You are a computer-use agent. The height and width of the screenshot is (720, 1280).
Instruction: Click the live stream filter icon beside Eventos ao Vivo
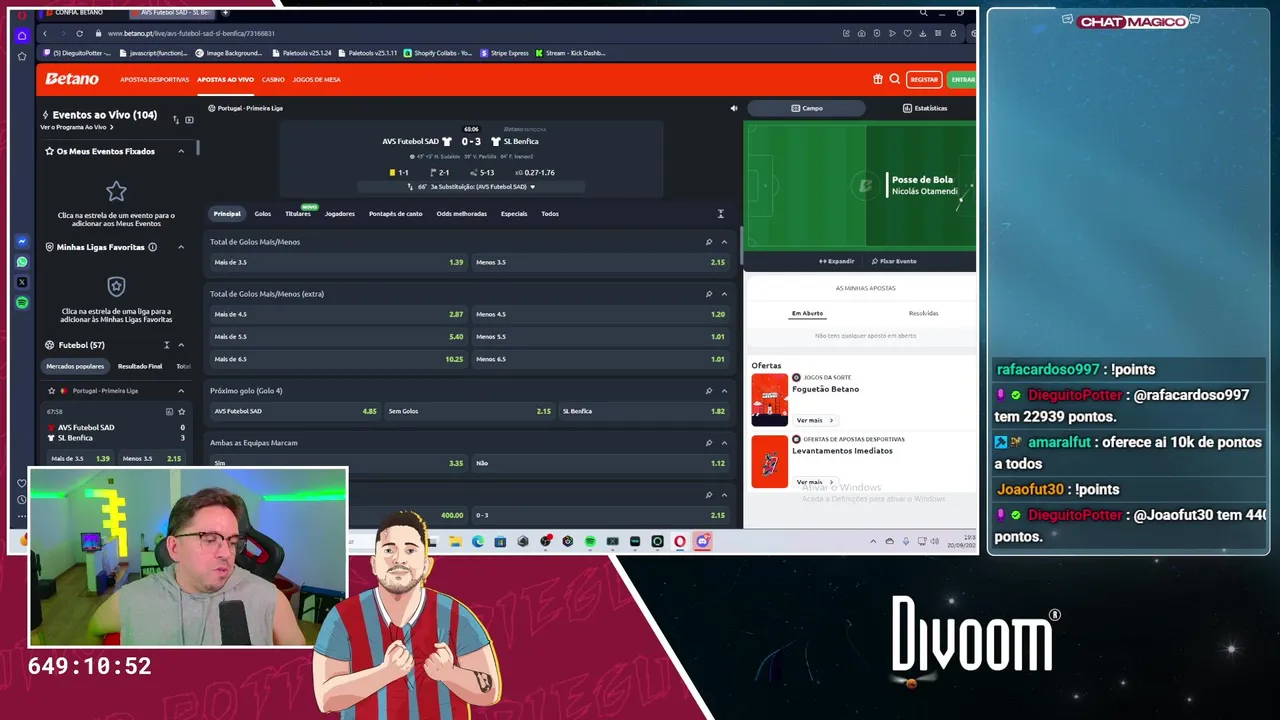click(189, 120)
